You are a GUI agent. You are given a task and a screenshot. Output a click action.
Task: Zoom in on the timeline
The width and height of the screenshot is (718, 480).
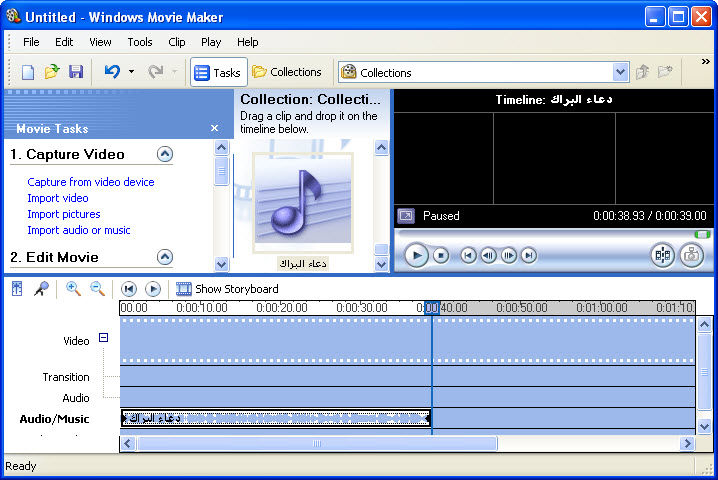(73, 289)
